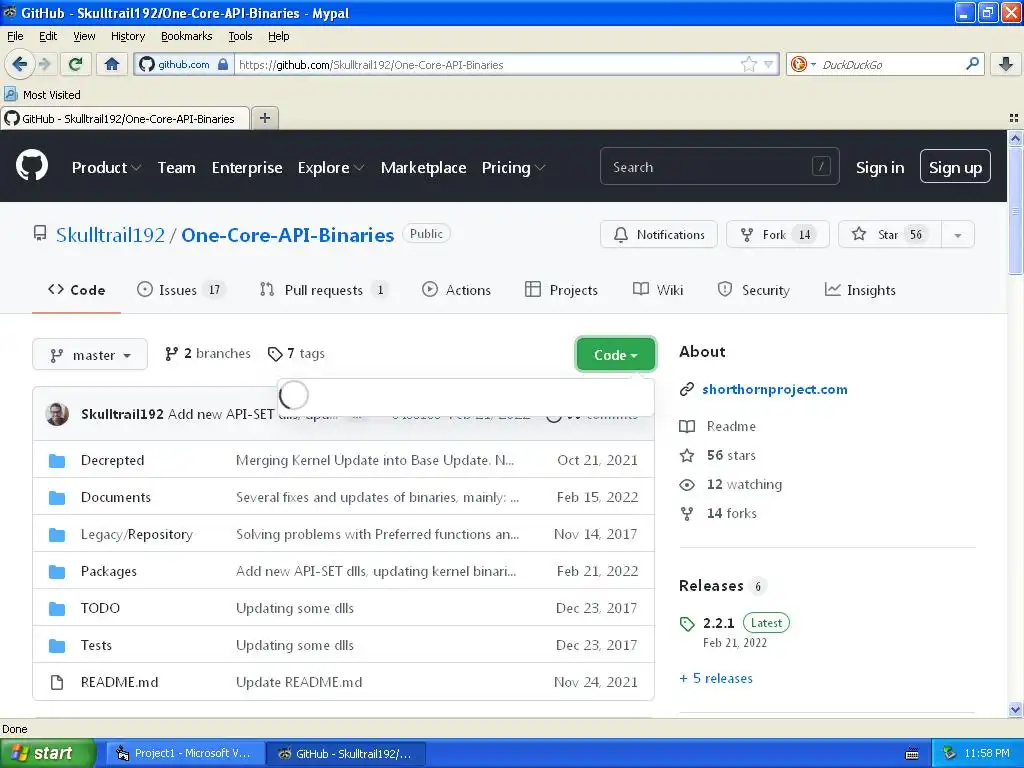Click the page vertical scrollbar thumb
The height and width of the screenshot is (768, 1024).
click(x=1015, y=210)
